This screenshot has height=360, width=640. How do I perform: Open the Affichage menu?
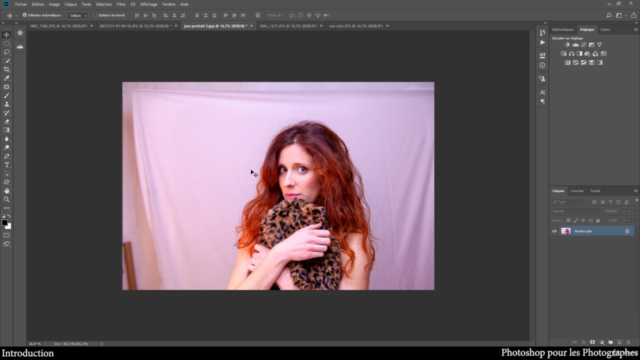point(149,4)
